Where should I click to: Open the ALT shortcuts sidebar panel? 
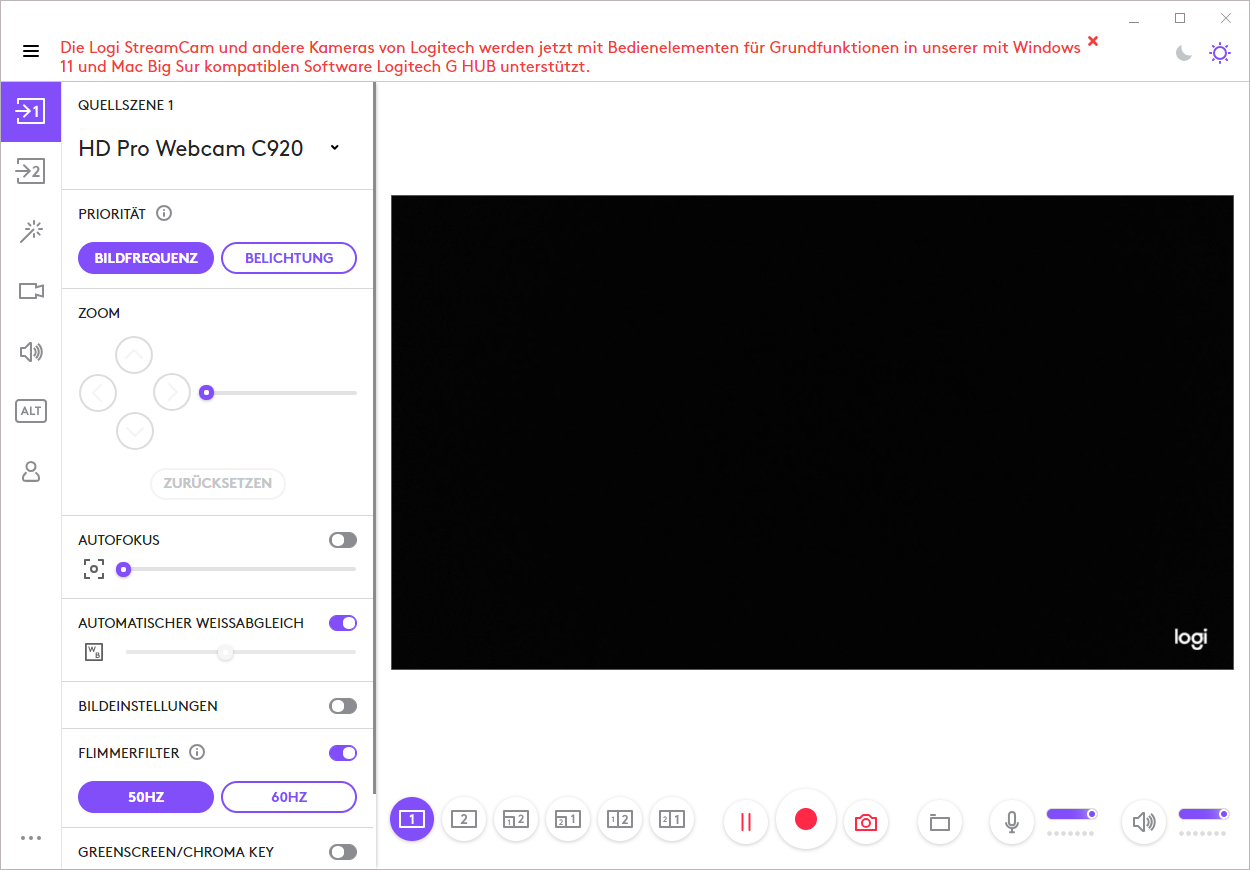click(x=31, y=411)
